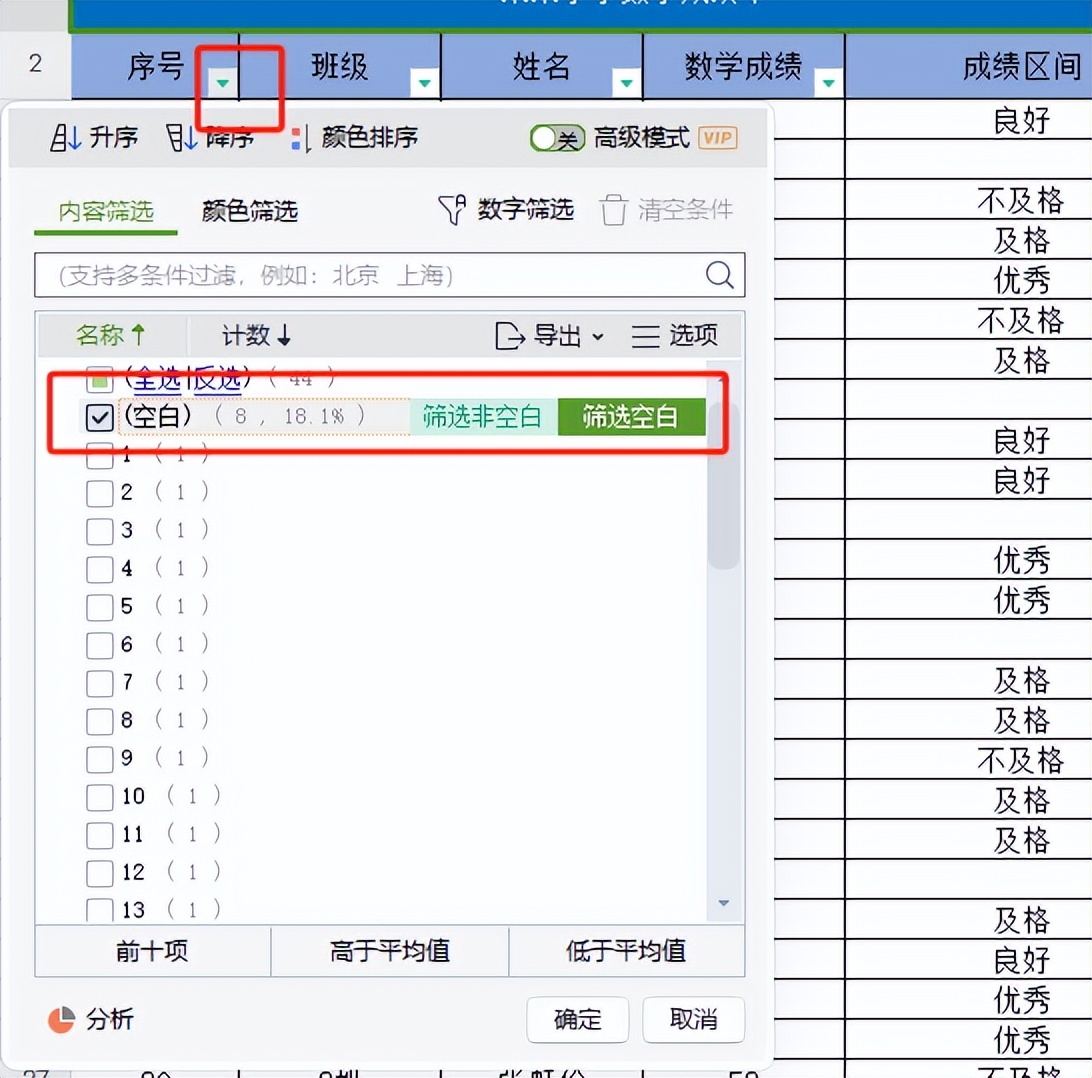1092x1078 pixels.
Task: Open the 班级 column filter dropdown
Action: click(424, 84)
